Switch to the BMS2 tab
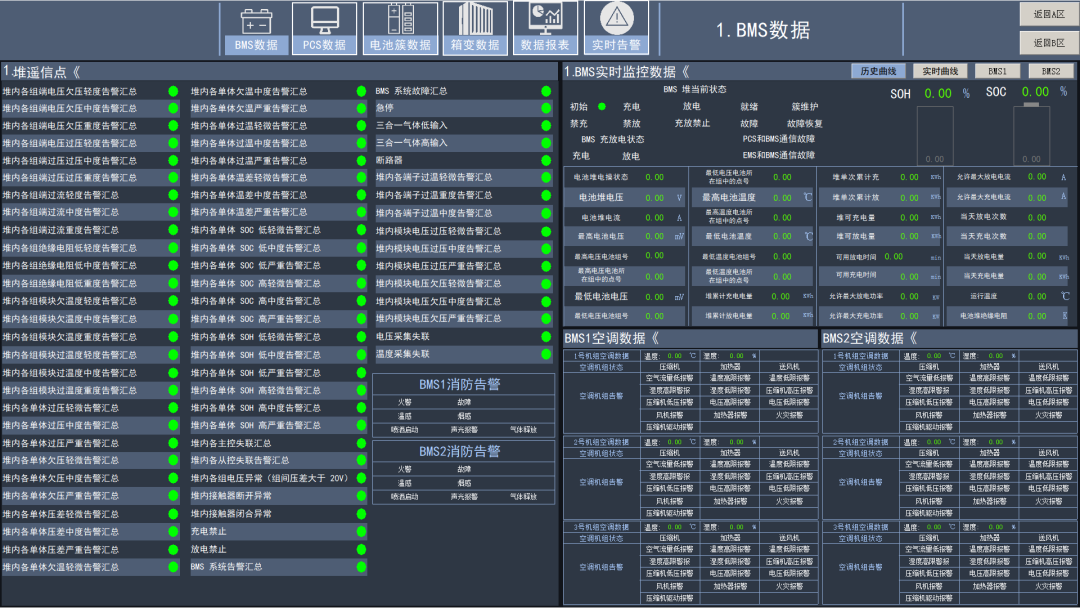1080x608 pixels. coord(1051,71)
